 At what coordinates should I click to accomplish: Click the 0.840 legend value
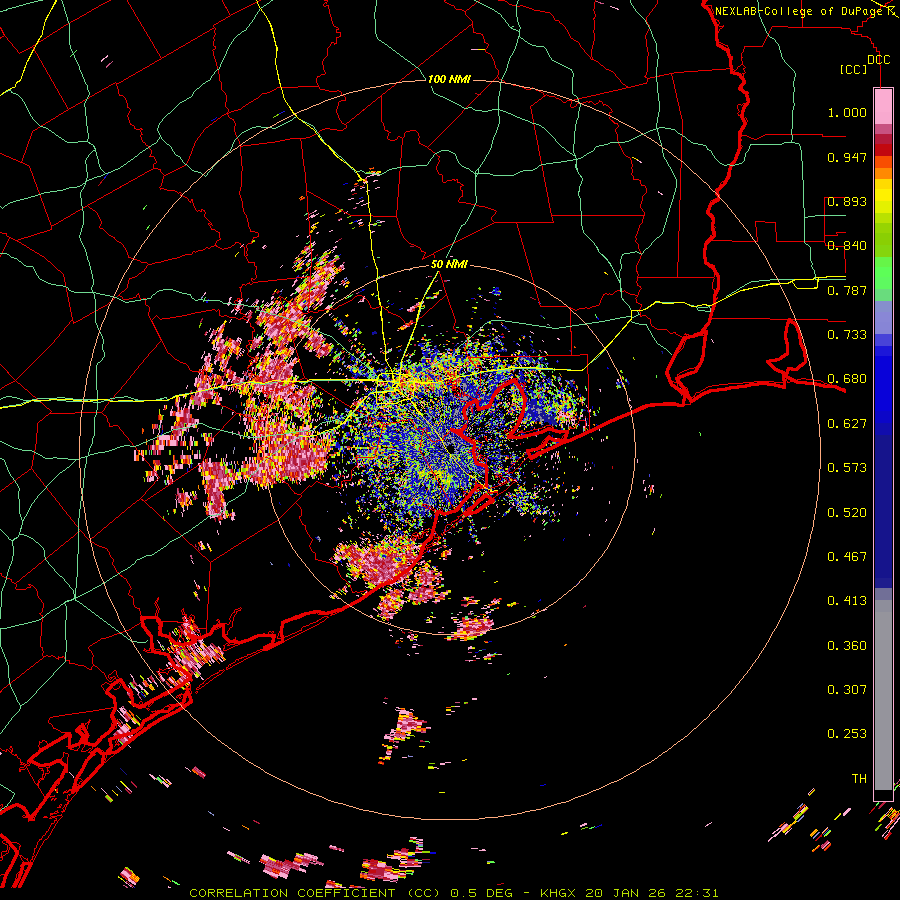pyautogui.click(x=847, y=246)
